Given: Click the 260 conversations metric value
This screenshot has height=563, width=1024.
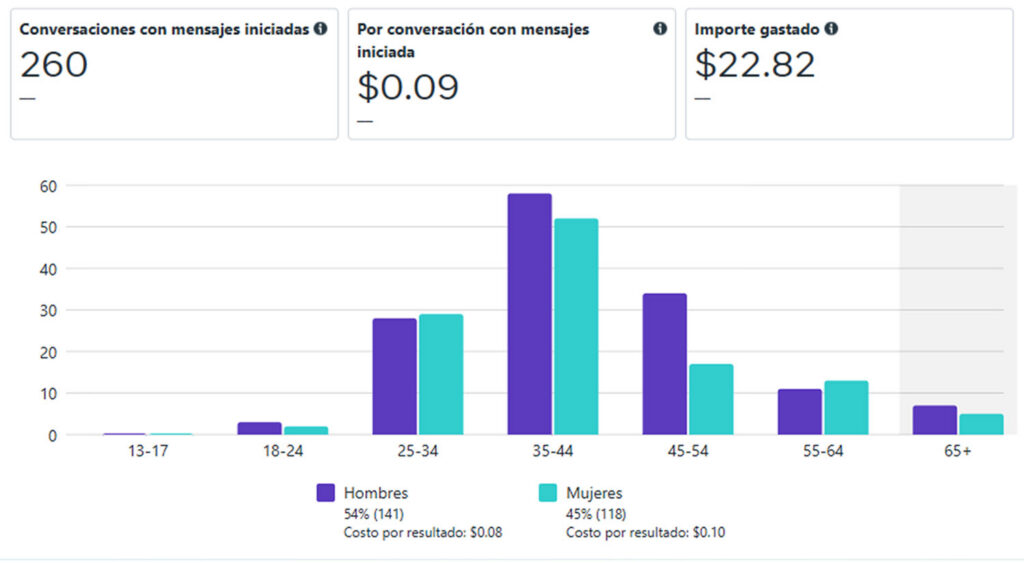Looking at the screenshot, I should coord(54,65).
